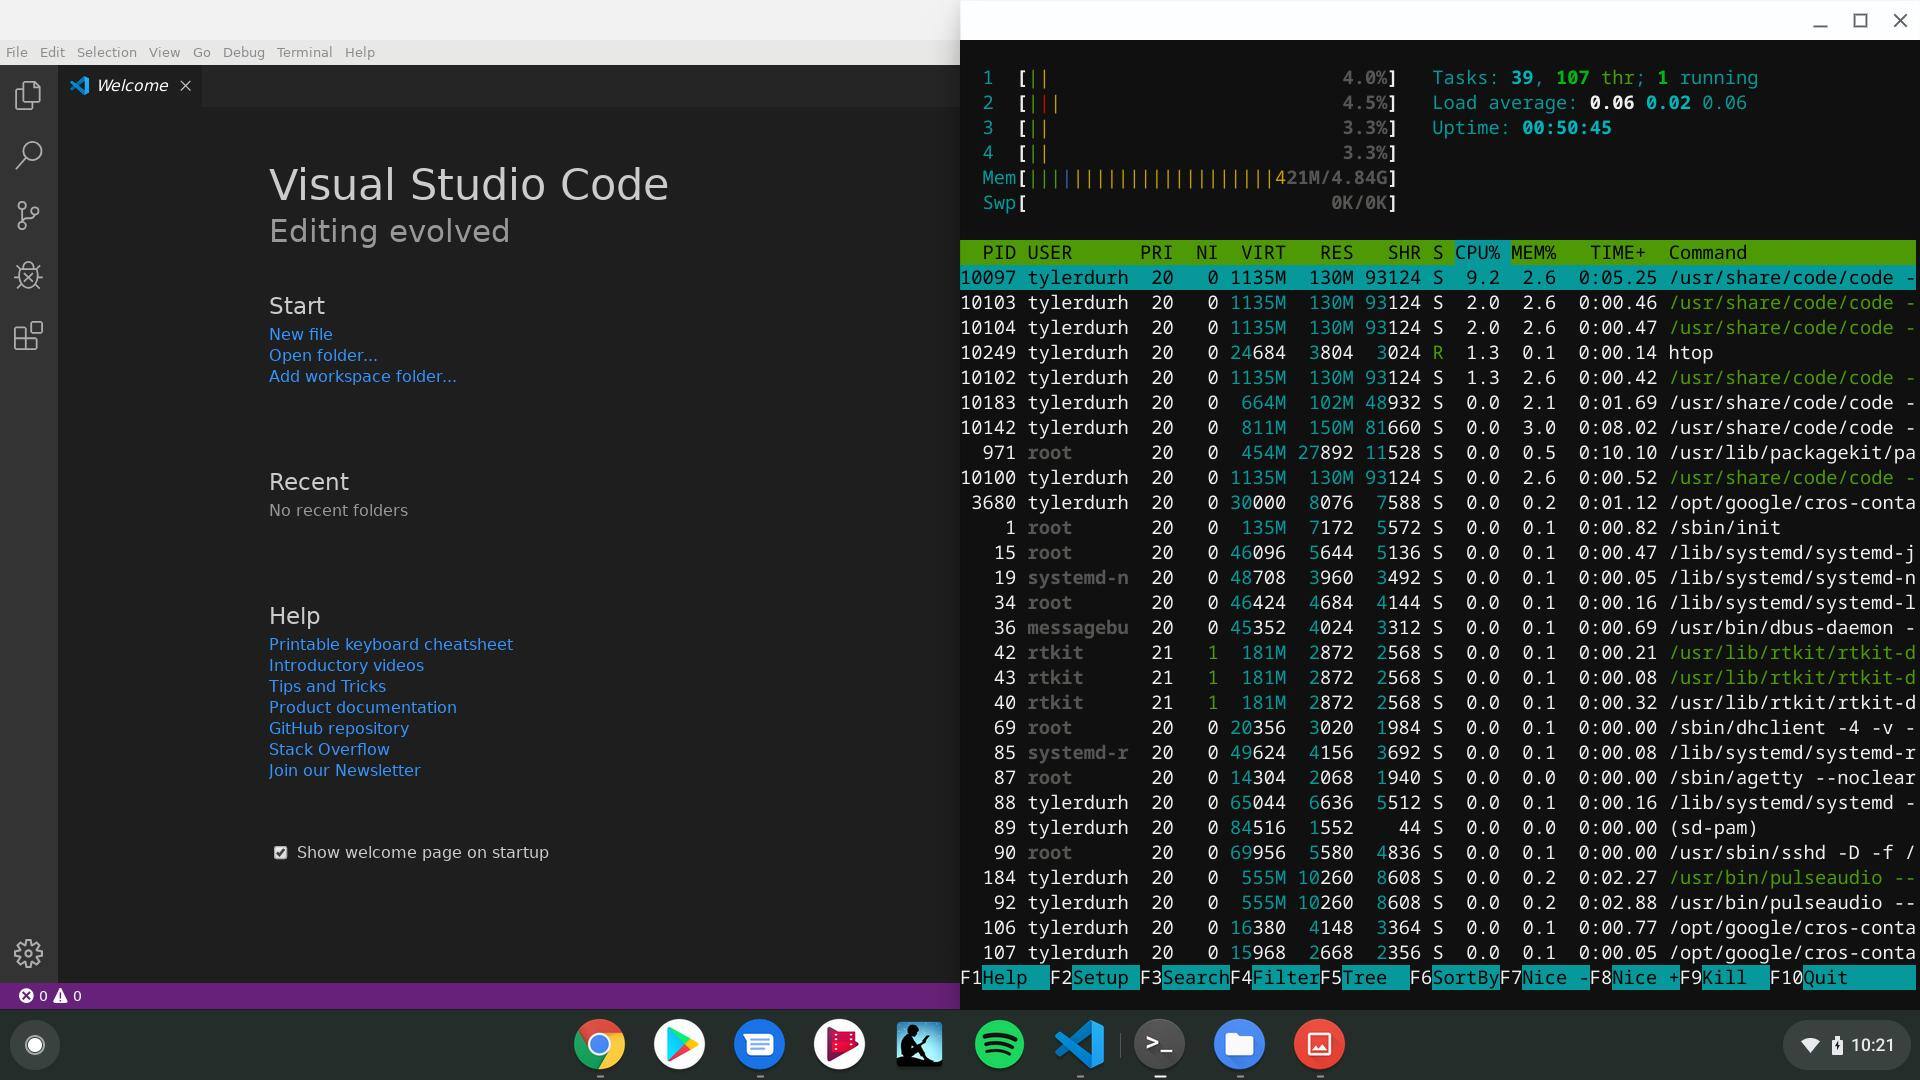This screenshot has height=1080, width=1920.
Task: Uncheck Show welcome page on startup
Action: tap(281, 853)
